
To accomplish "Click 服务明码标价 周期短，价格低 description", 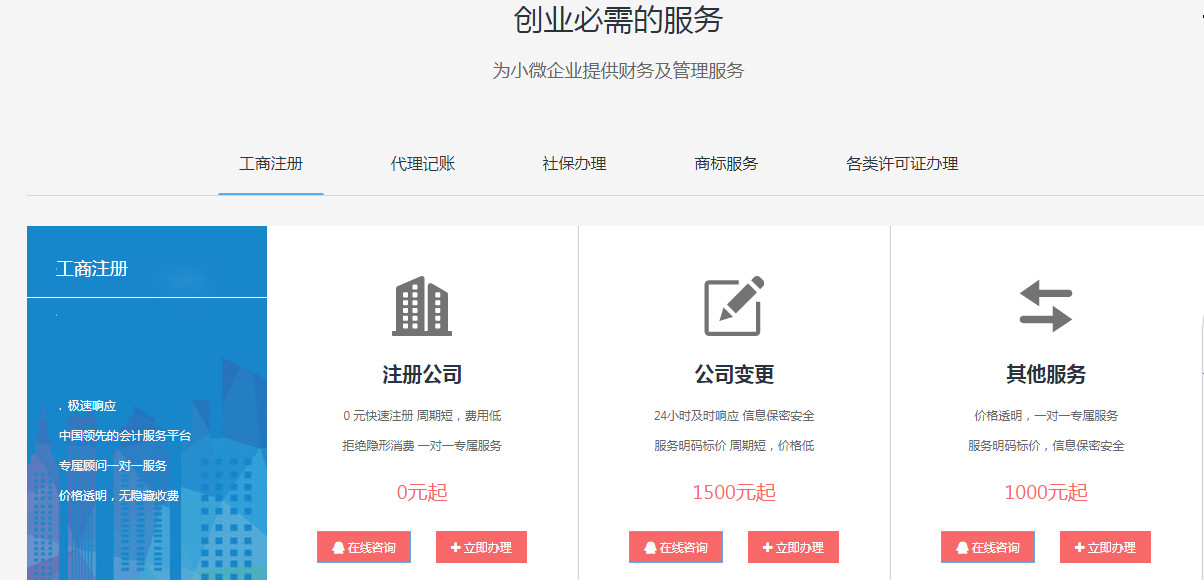I will tap(734, 446).
